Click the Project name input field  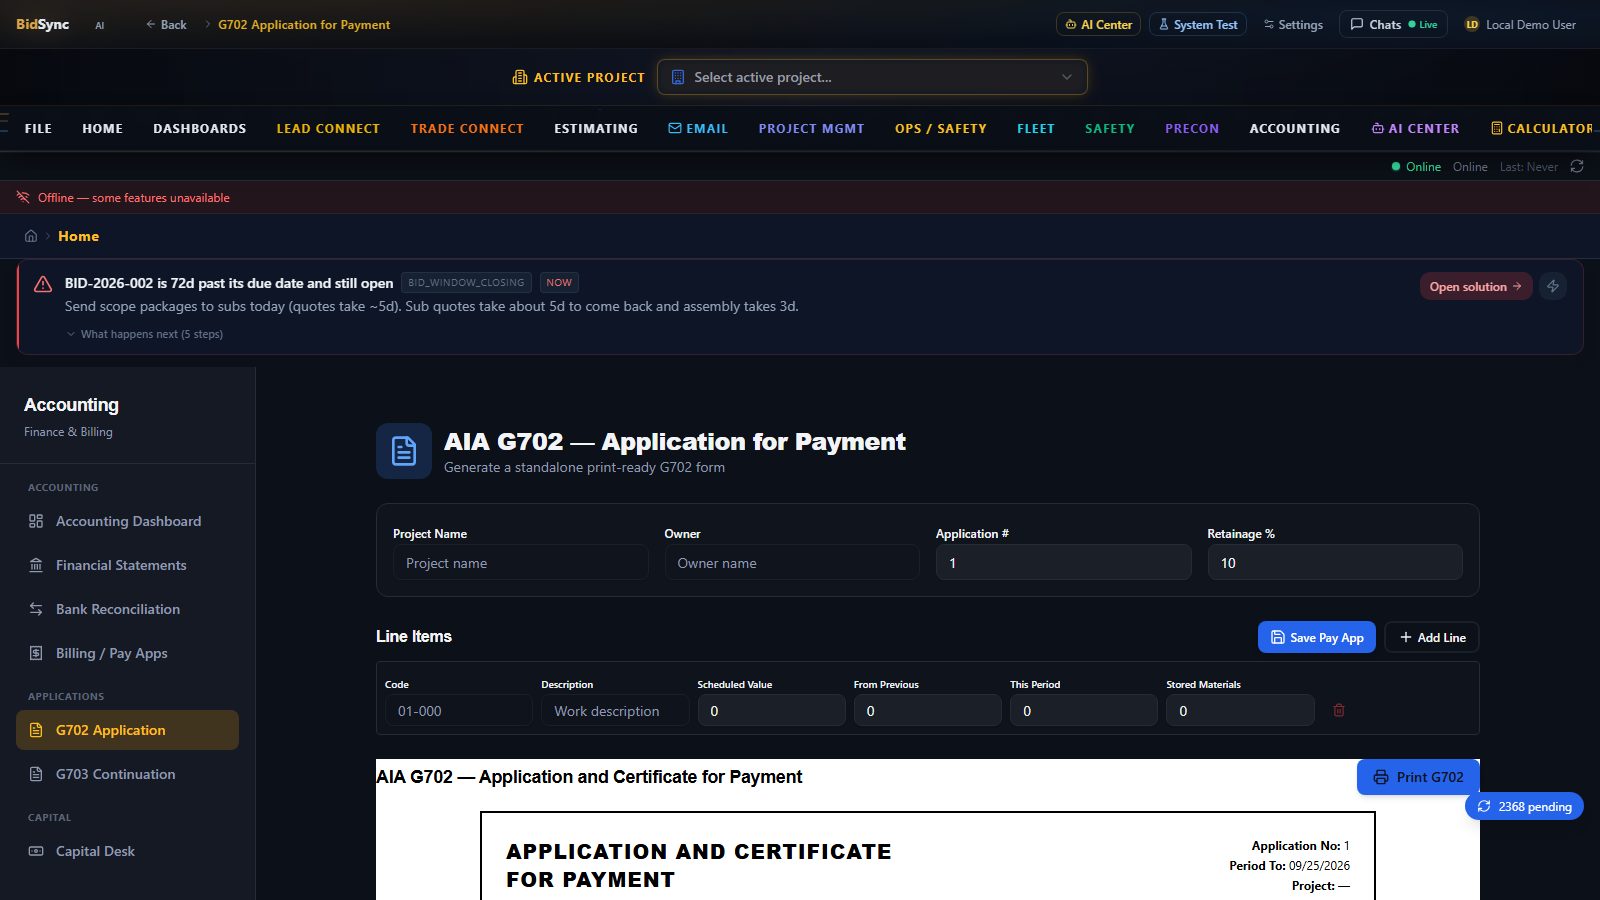tap(520, 563)
